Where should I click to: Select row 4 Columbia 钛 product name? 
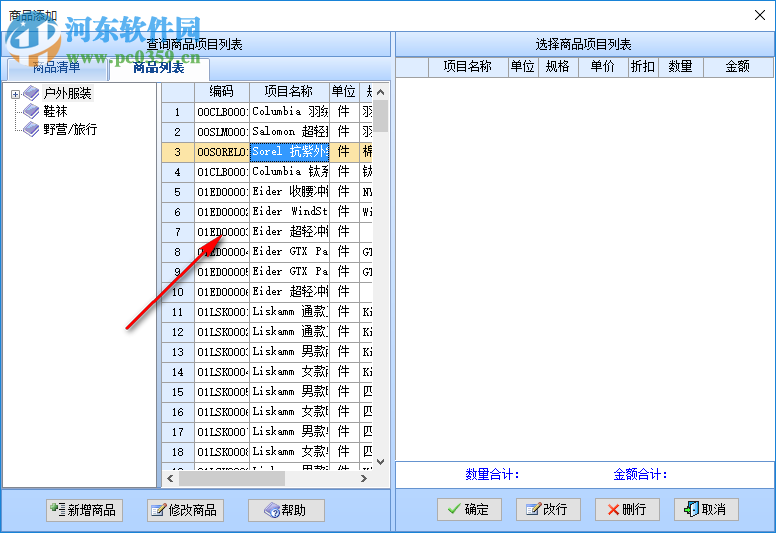(290, 172)
